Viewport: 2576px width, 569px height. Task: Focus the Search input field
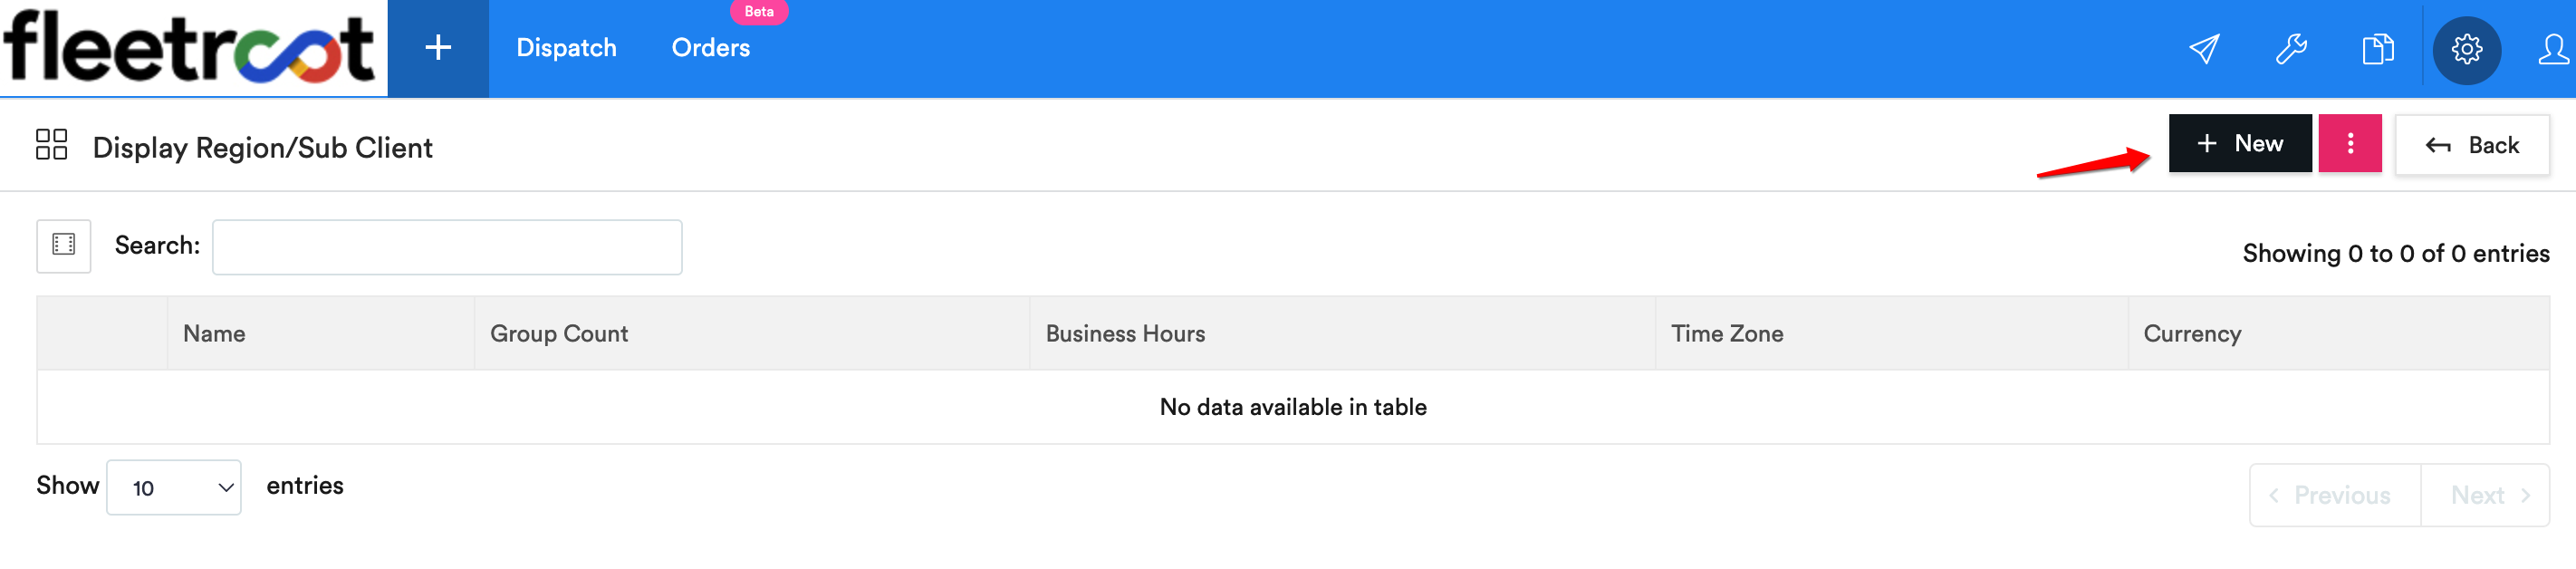coord(447,247)
